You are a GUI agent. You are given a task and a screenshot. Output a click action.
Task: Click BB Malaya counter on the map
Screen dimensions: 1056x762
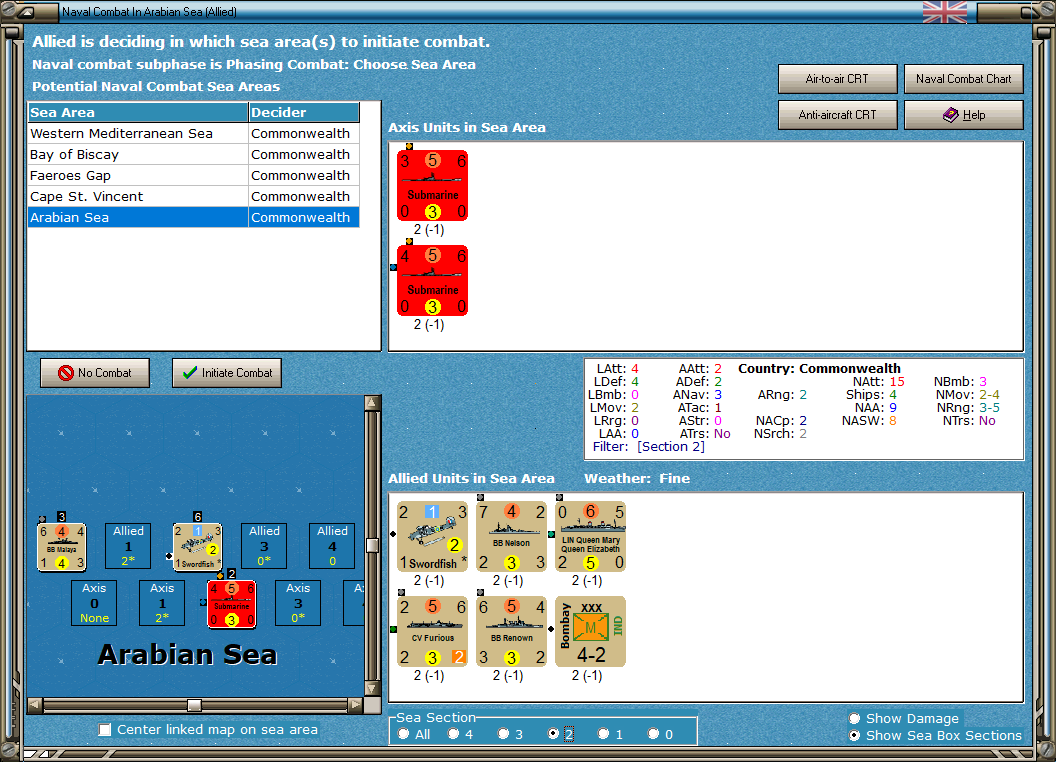(61, 547)
